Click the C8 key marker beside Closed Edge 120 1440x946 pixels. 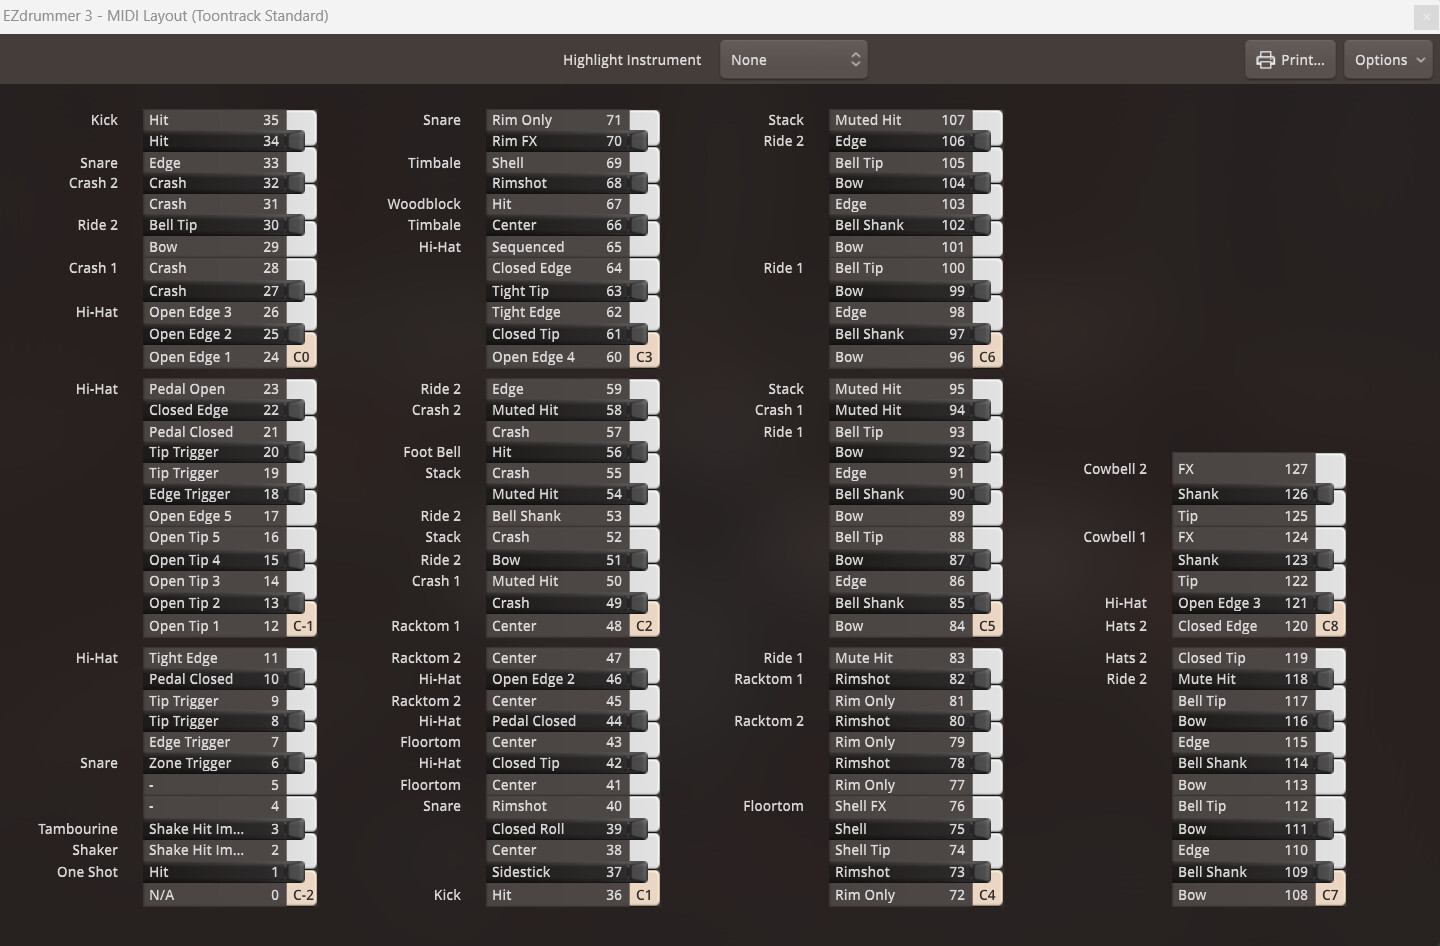coord(1331,625)
